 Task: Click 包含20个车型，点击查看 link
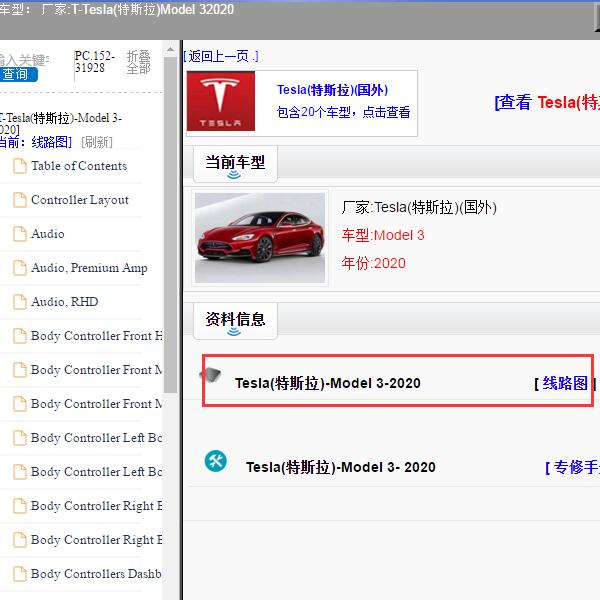coord(343,112)
